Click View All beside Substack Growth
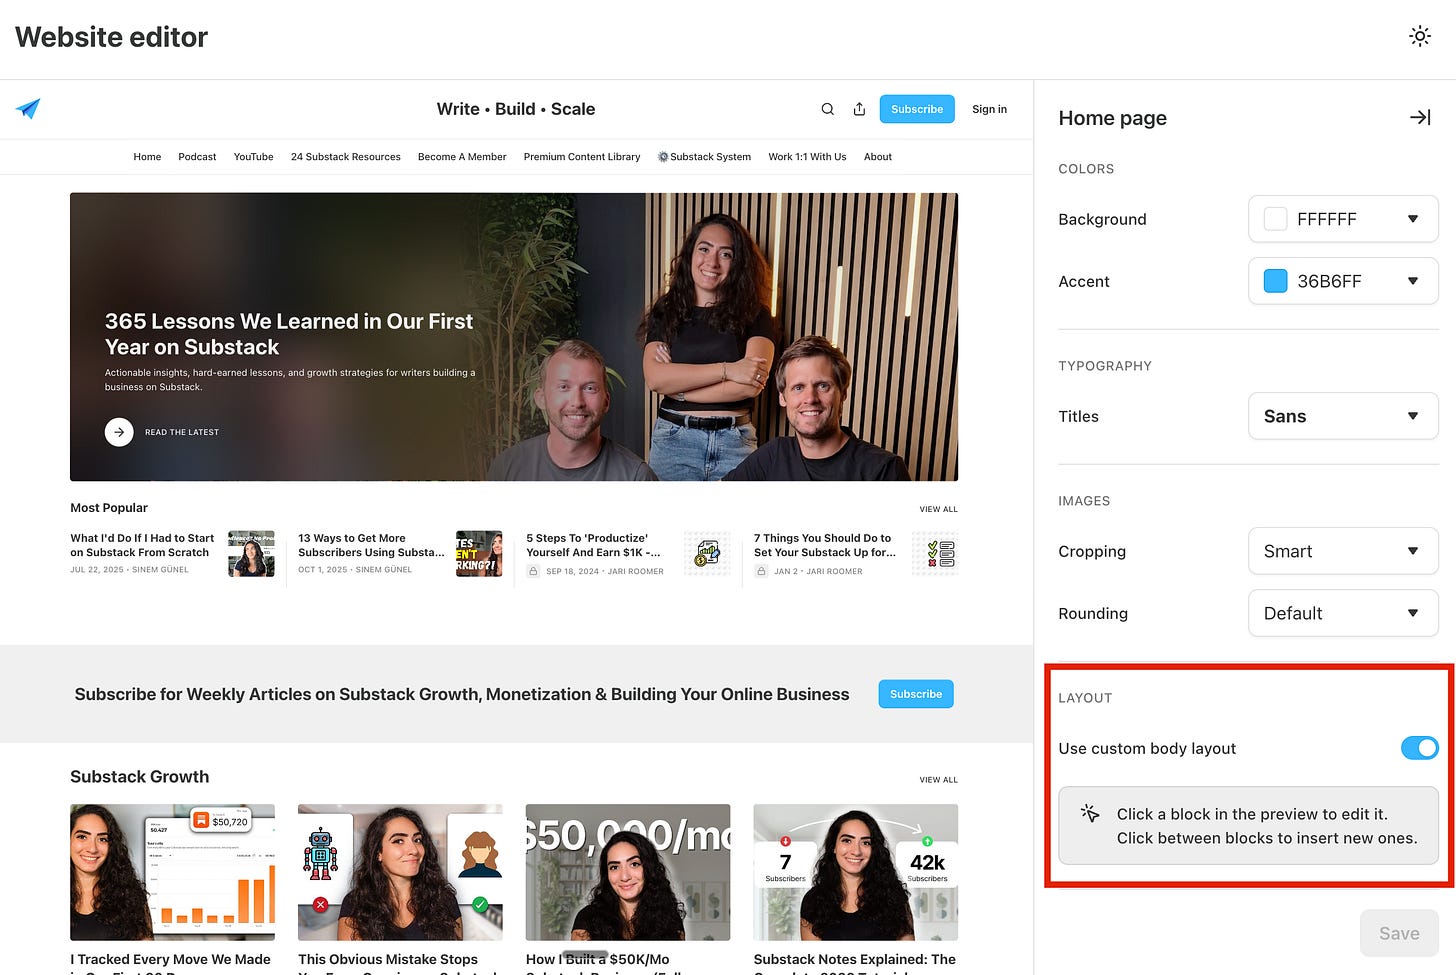1456x975 pixels. tap(938, 780)
